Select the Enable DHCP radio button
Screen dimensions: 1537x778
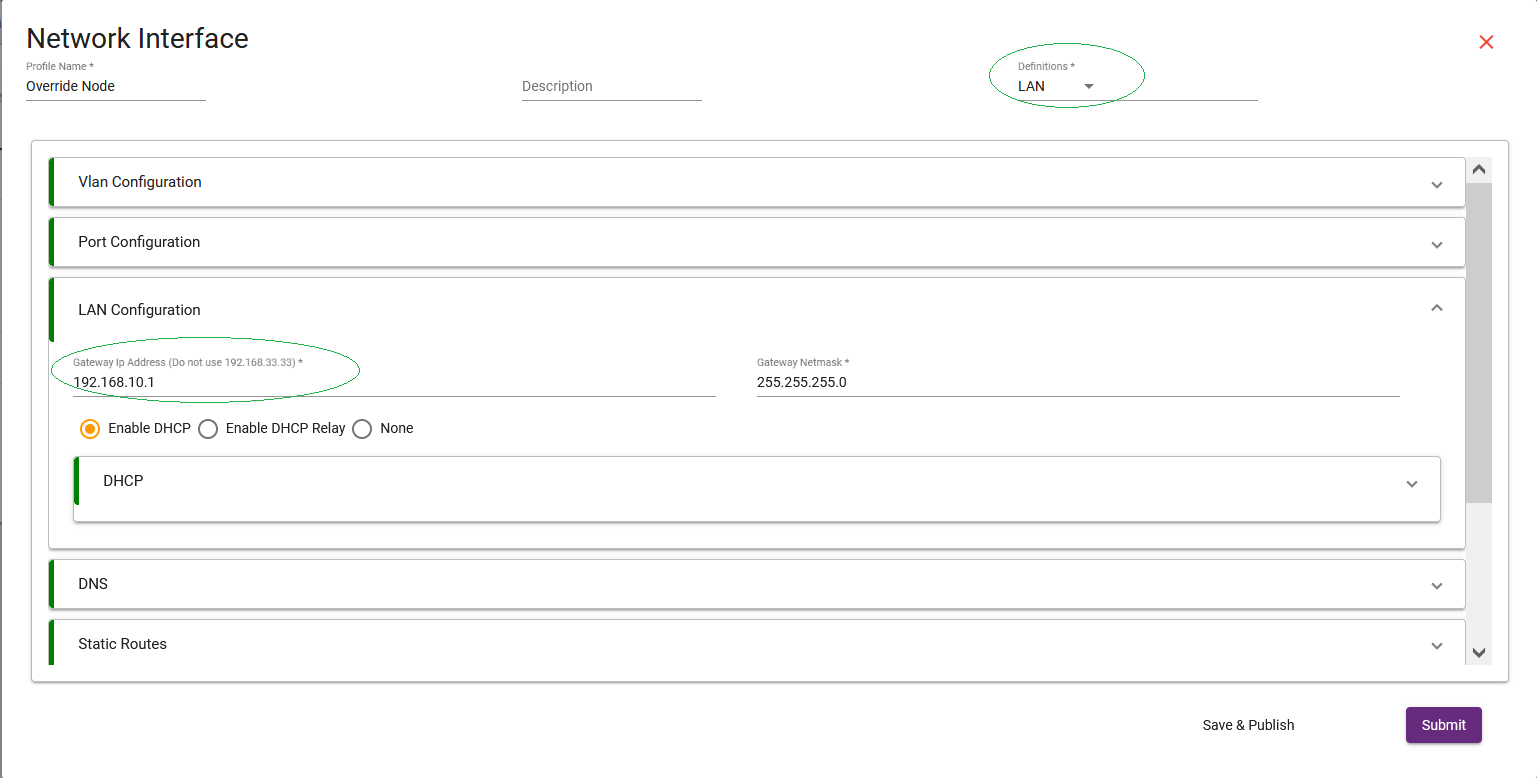point(90,429)
